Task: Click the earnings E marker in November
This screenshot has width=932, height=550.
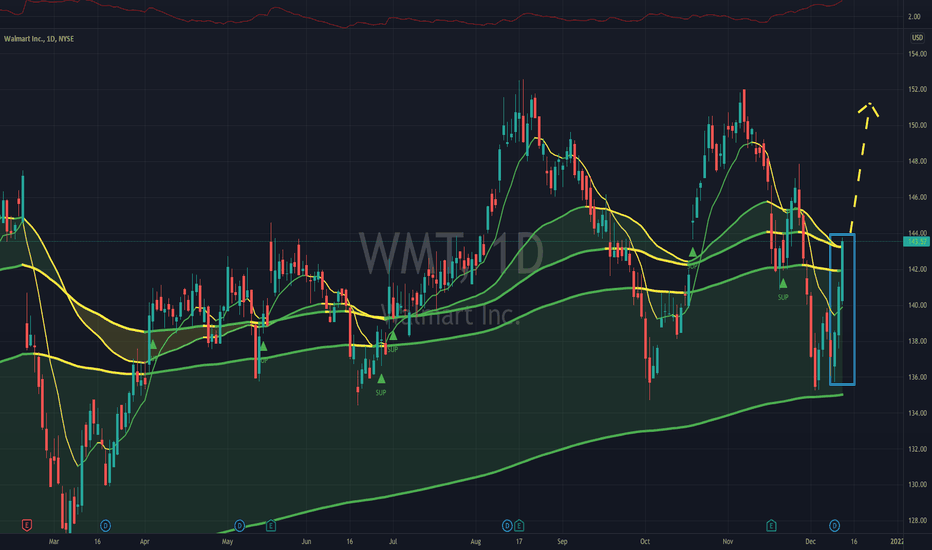Action: pyautogui.click(x=772, y=526)
